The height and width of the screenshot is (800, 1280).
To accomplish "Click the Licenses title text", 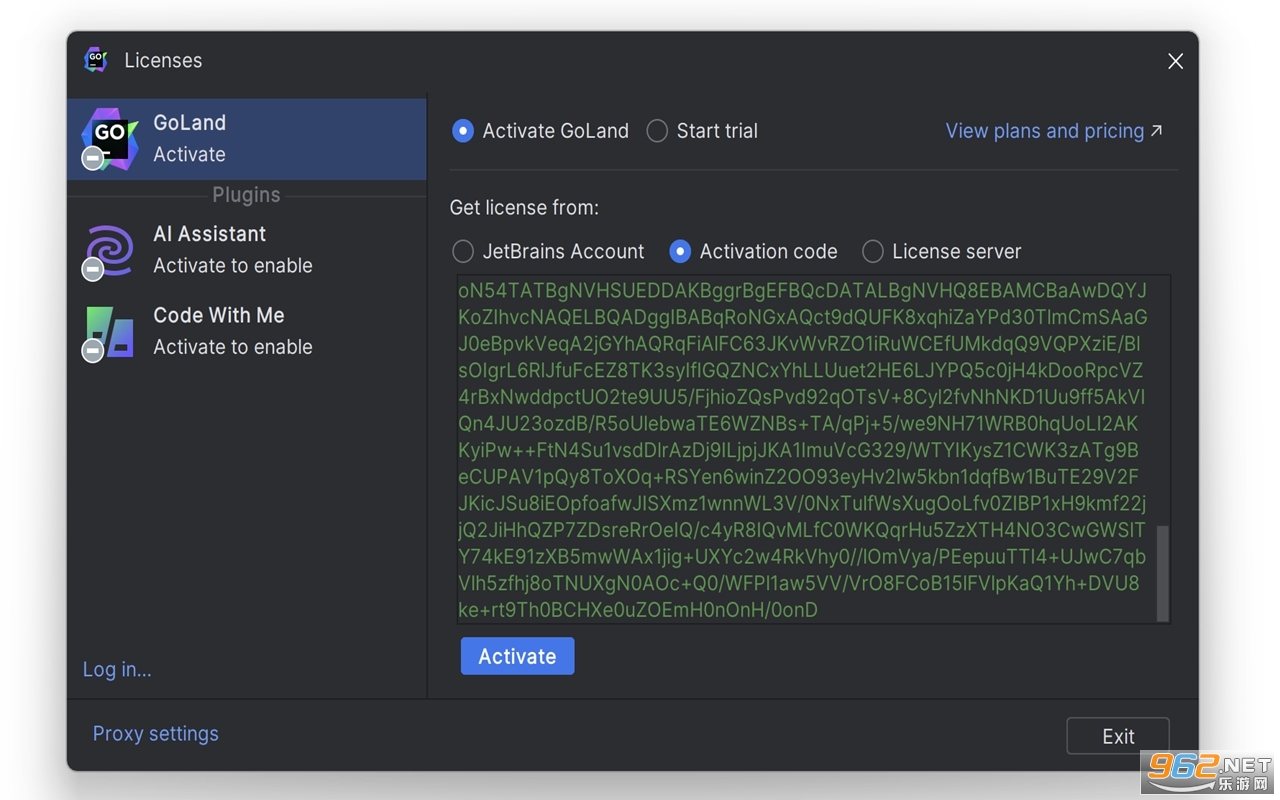I will pos(163,60).
